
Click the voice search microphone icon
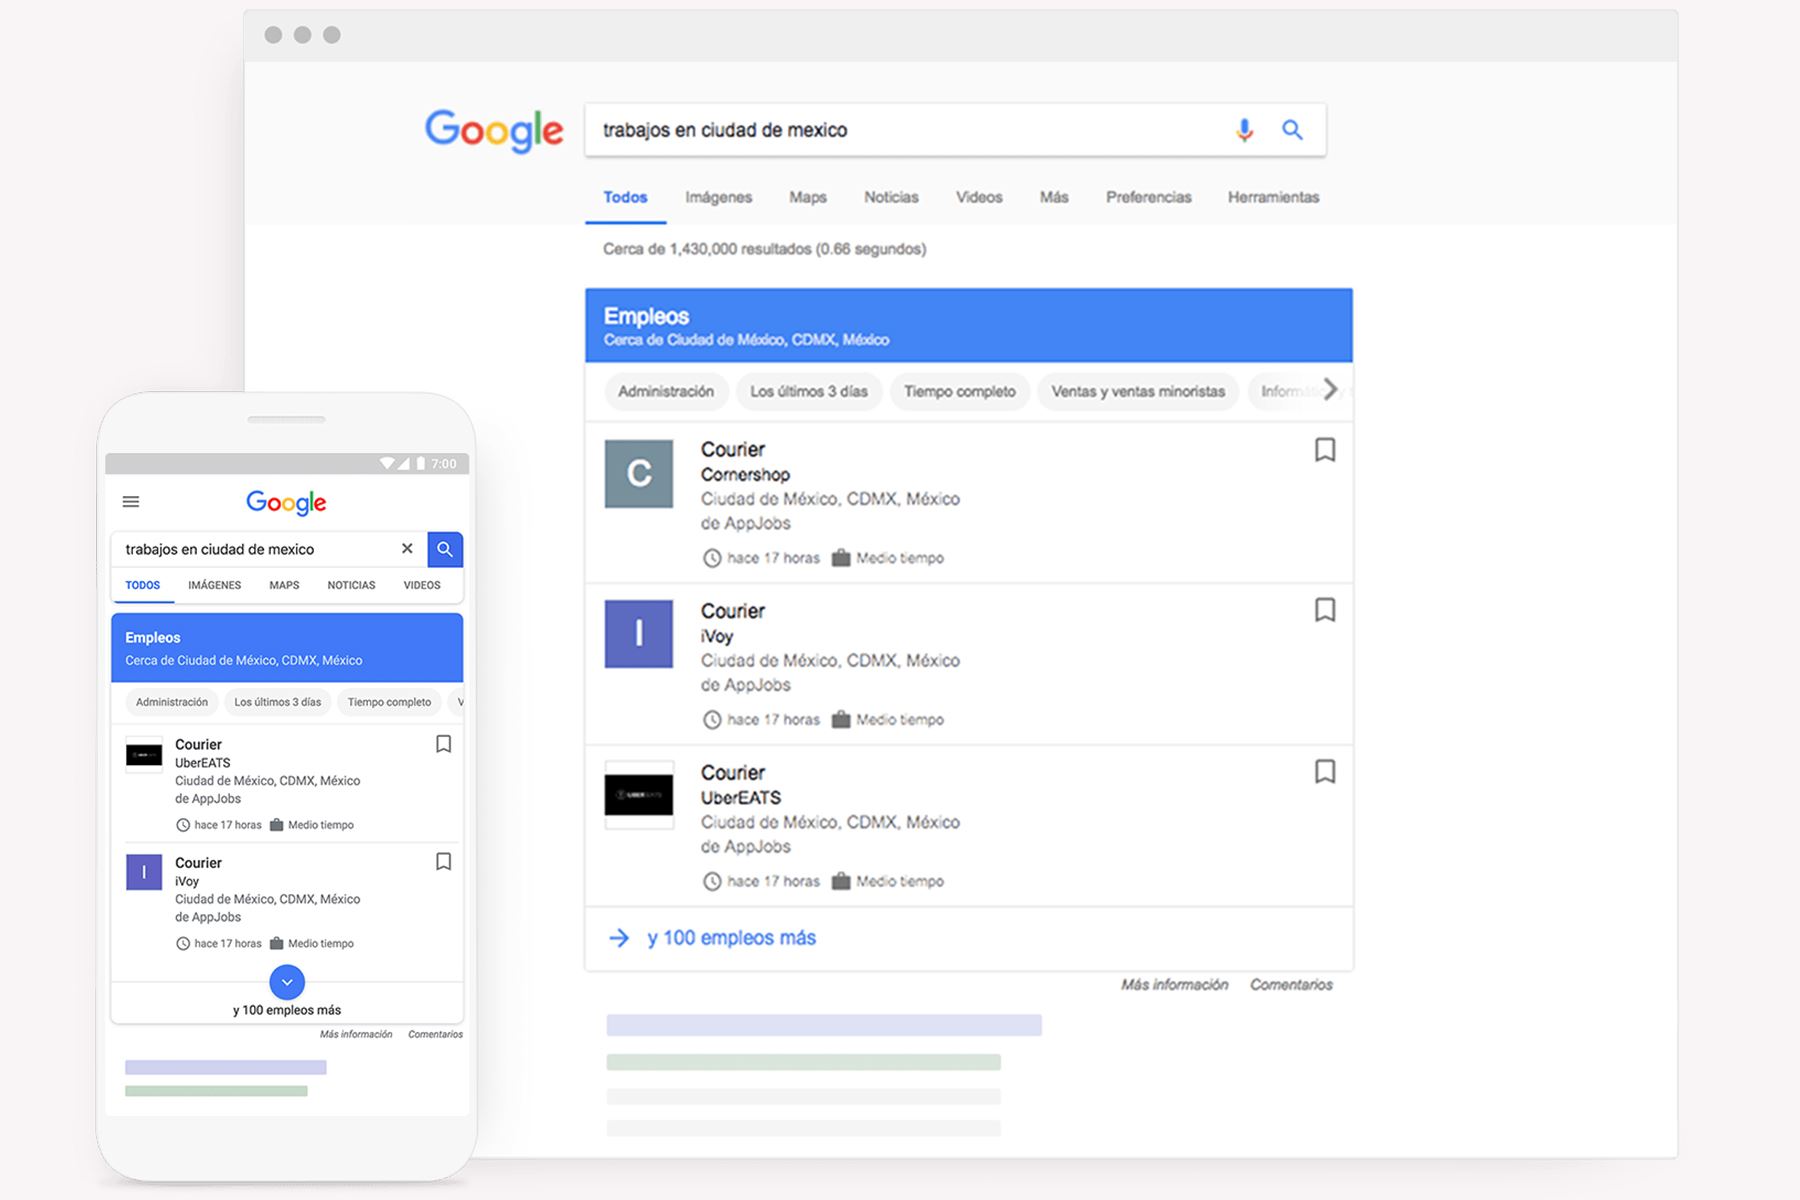coord(1244,130)
